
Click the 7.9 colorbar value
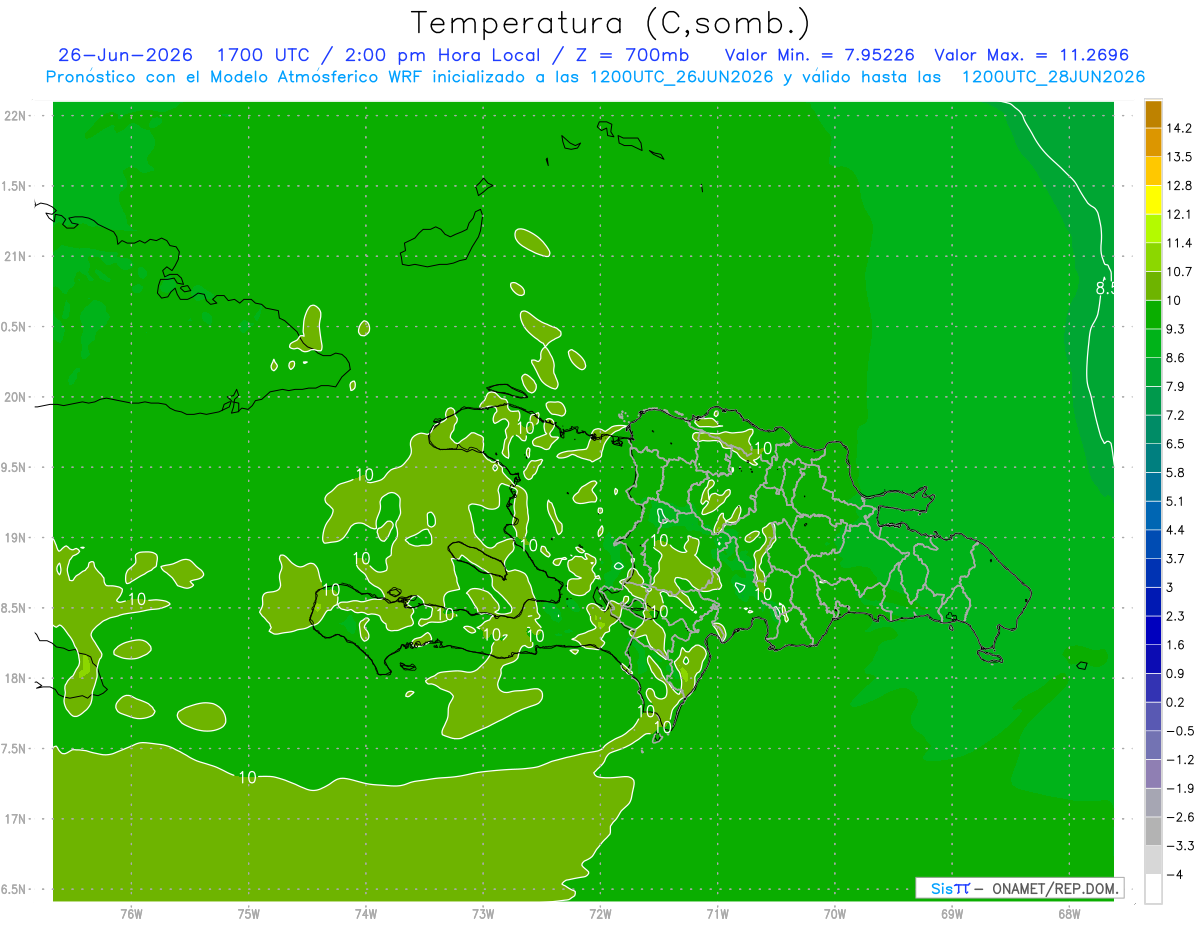(x=1175, y=386)
